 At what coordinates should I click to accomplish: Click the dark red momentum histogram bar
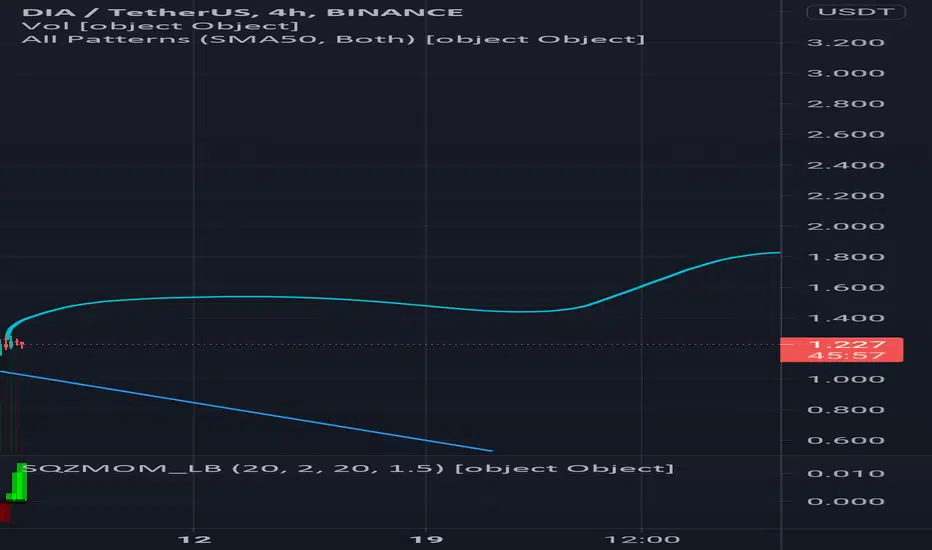coord(5,512)
